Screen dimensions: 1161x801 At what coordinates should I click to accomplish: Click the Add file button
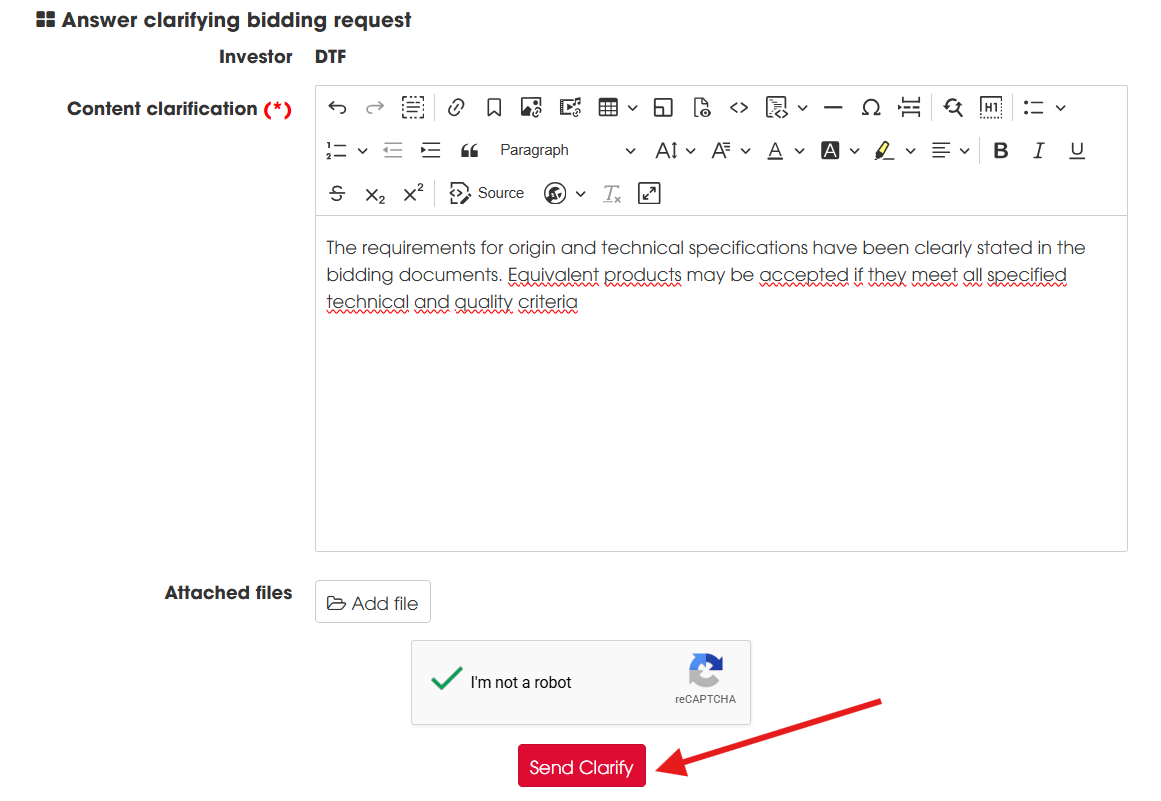[373, 602]
